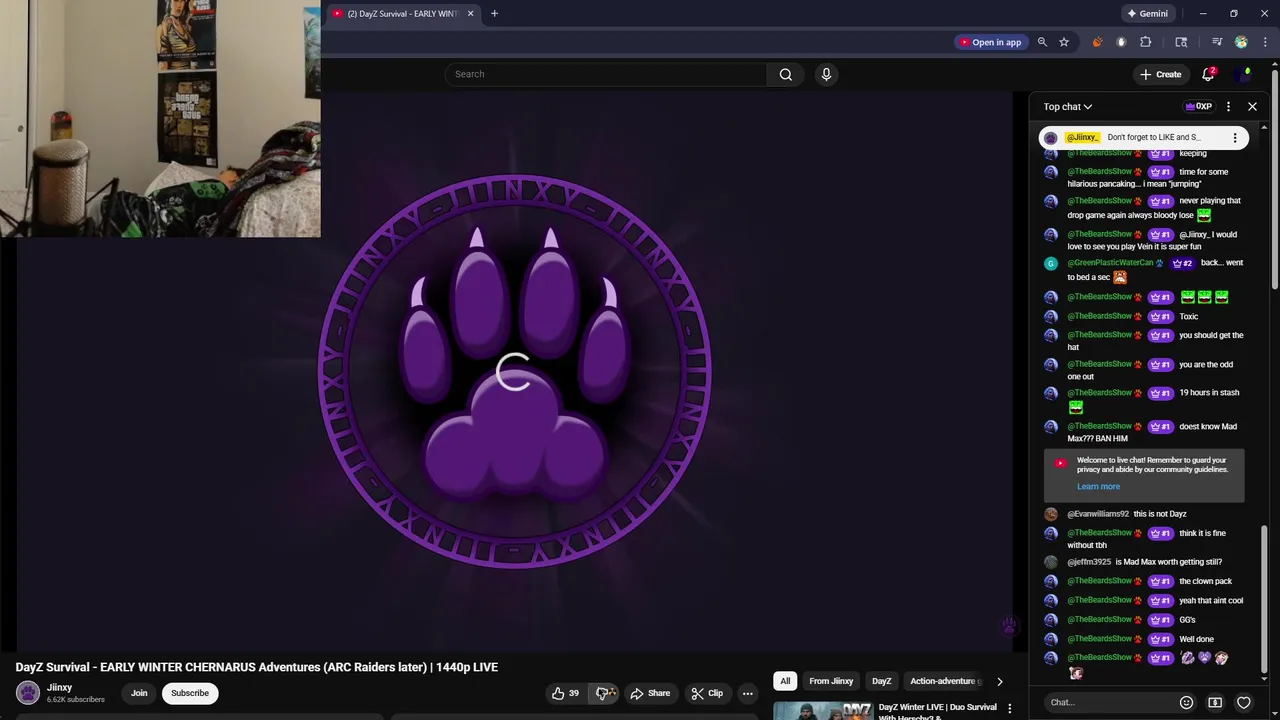Share the DayZ Survival stream
The height and width of the screenshot is (720, 1280).
click(x=650, y=693)
